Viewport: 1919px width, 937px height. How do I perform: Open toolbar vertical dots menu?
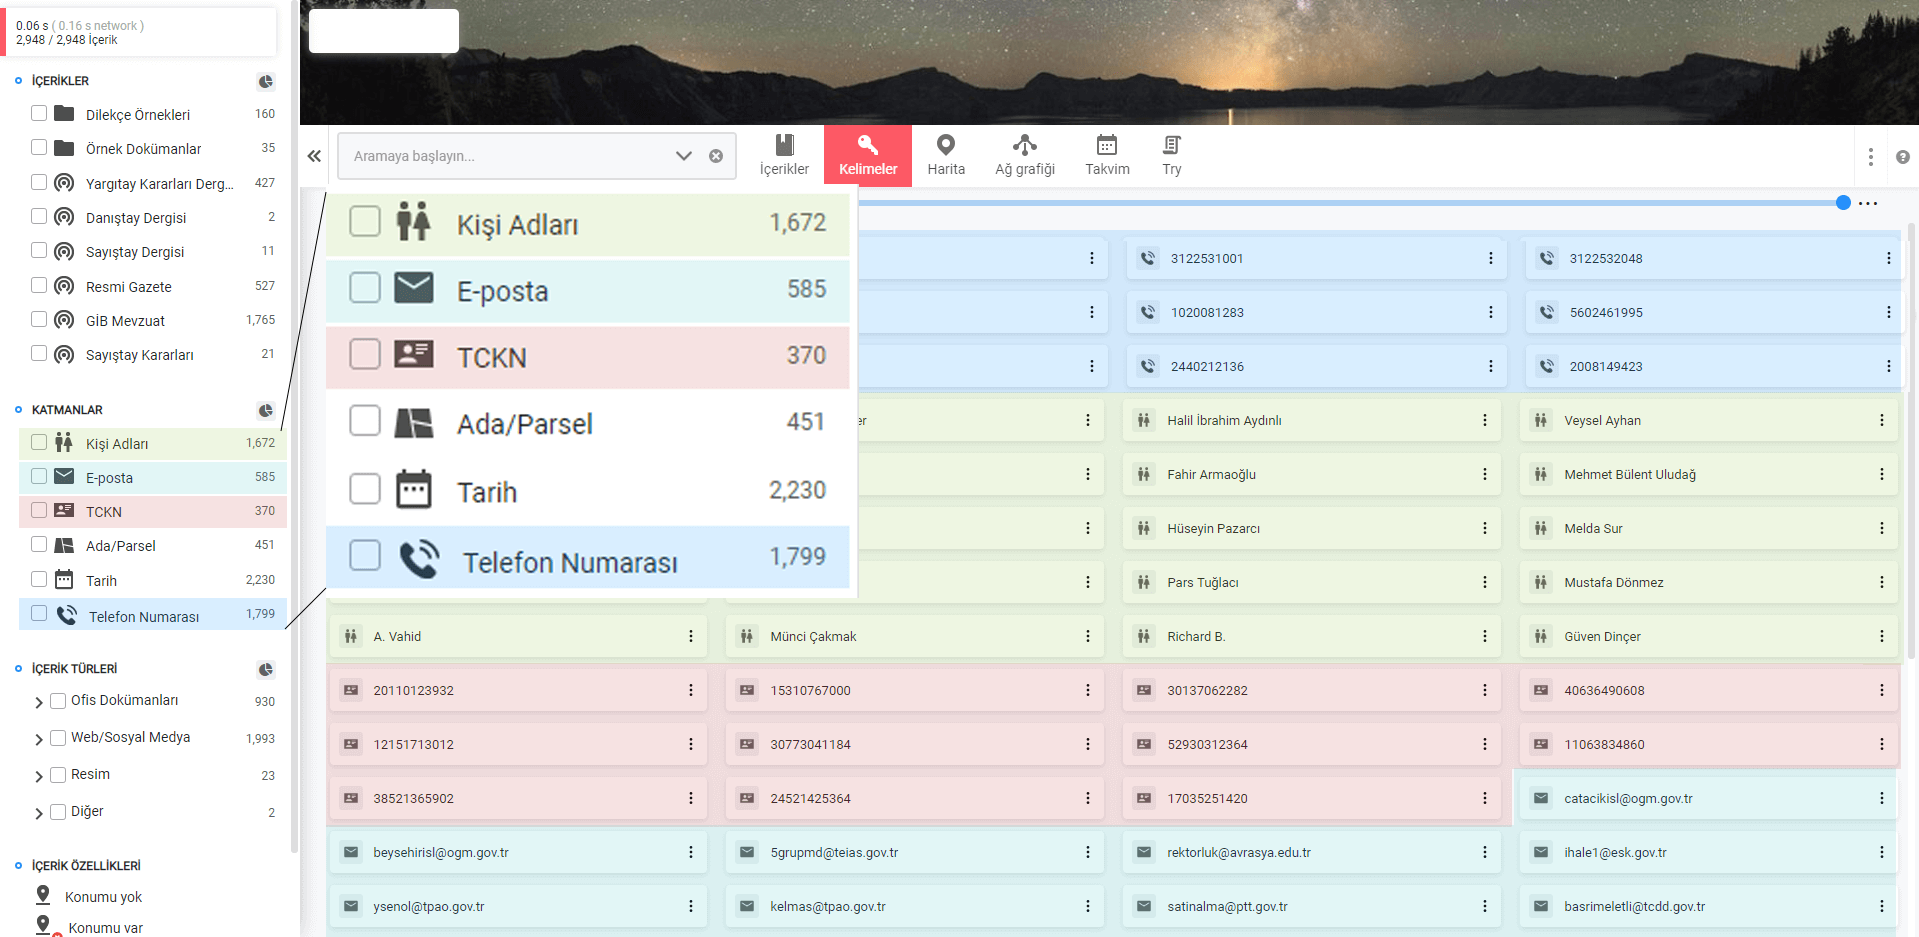1870,157
